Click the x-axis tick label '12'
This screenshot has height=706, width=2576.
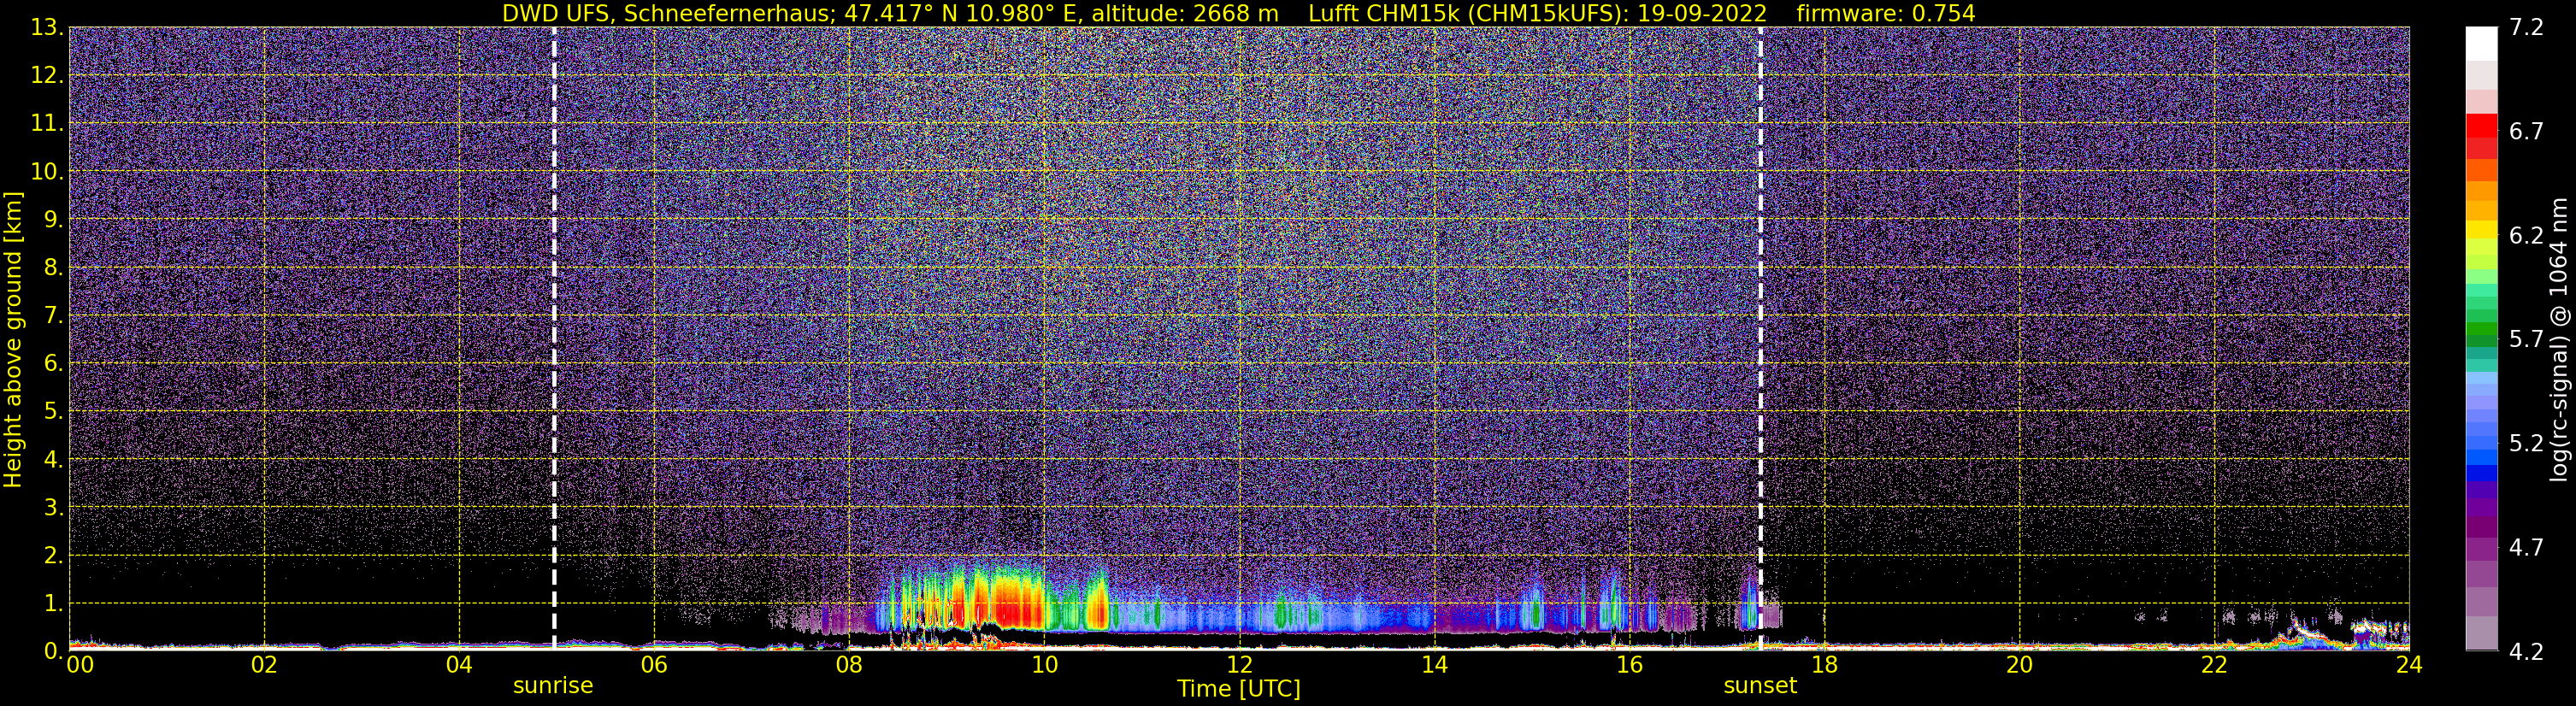coord(1239,665)
